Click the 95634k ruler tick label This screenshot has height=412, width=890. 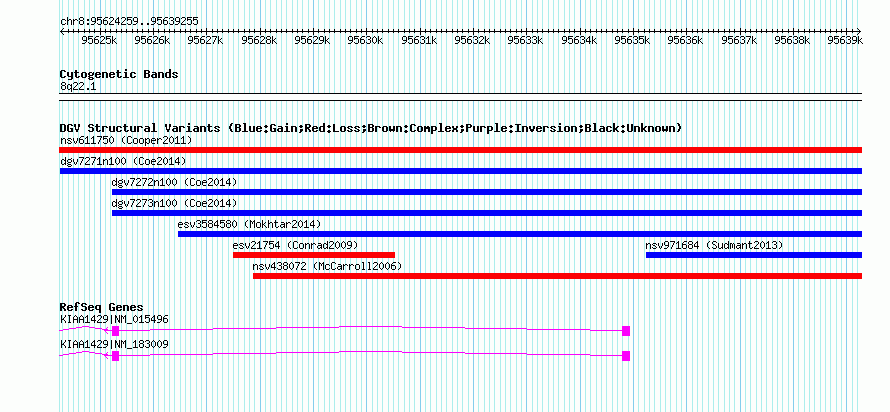tap(579, 40)
